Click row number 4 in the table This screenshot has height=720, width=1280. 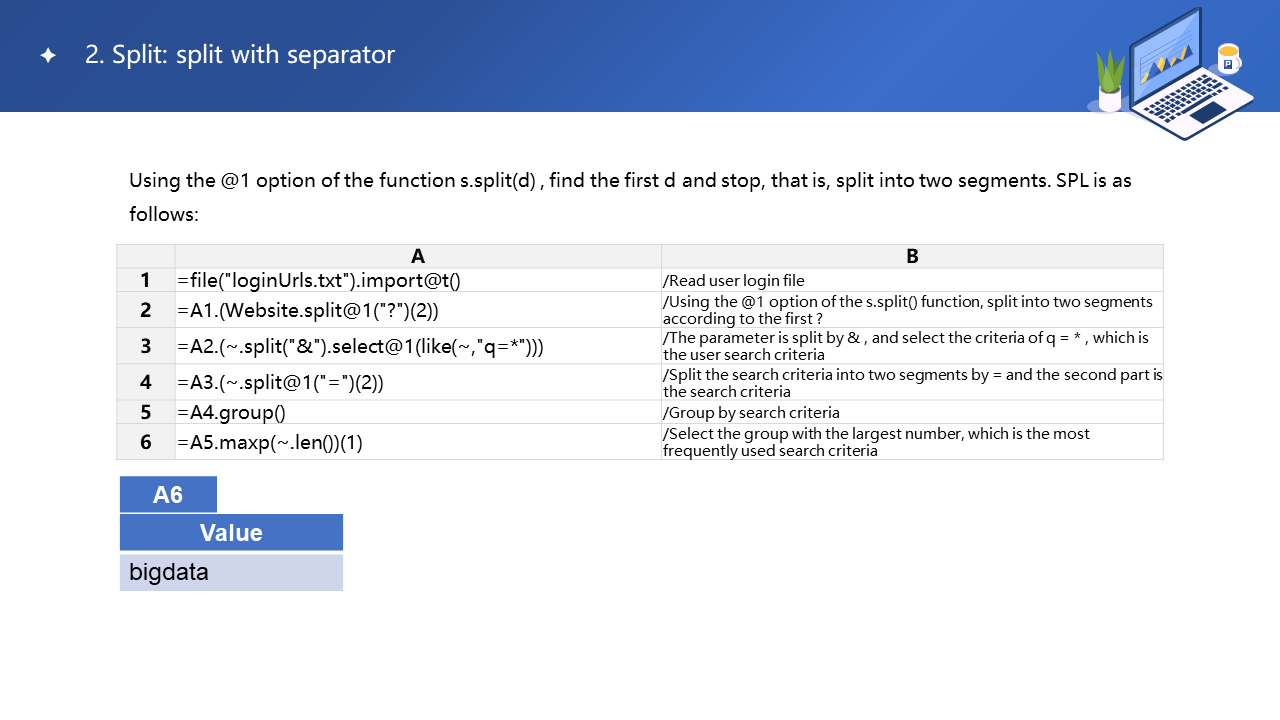point(146,382)
